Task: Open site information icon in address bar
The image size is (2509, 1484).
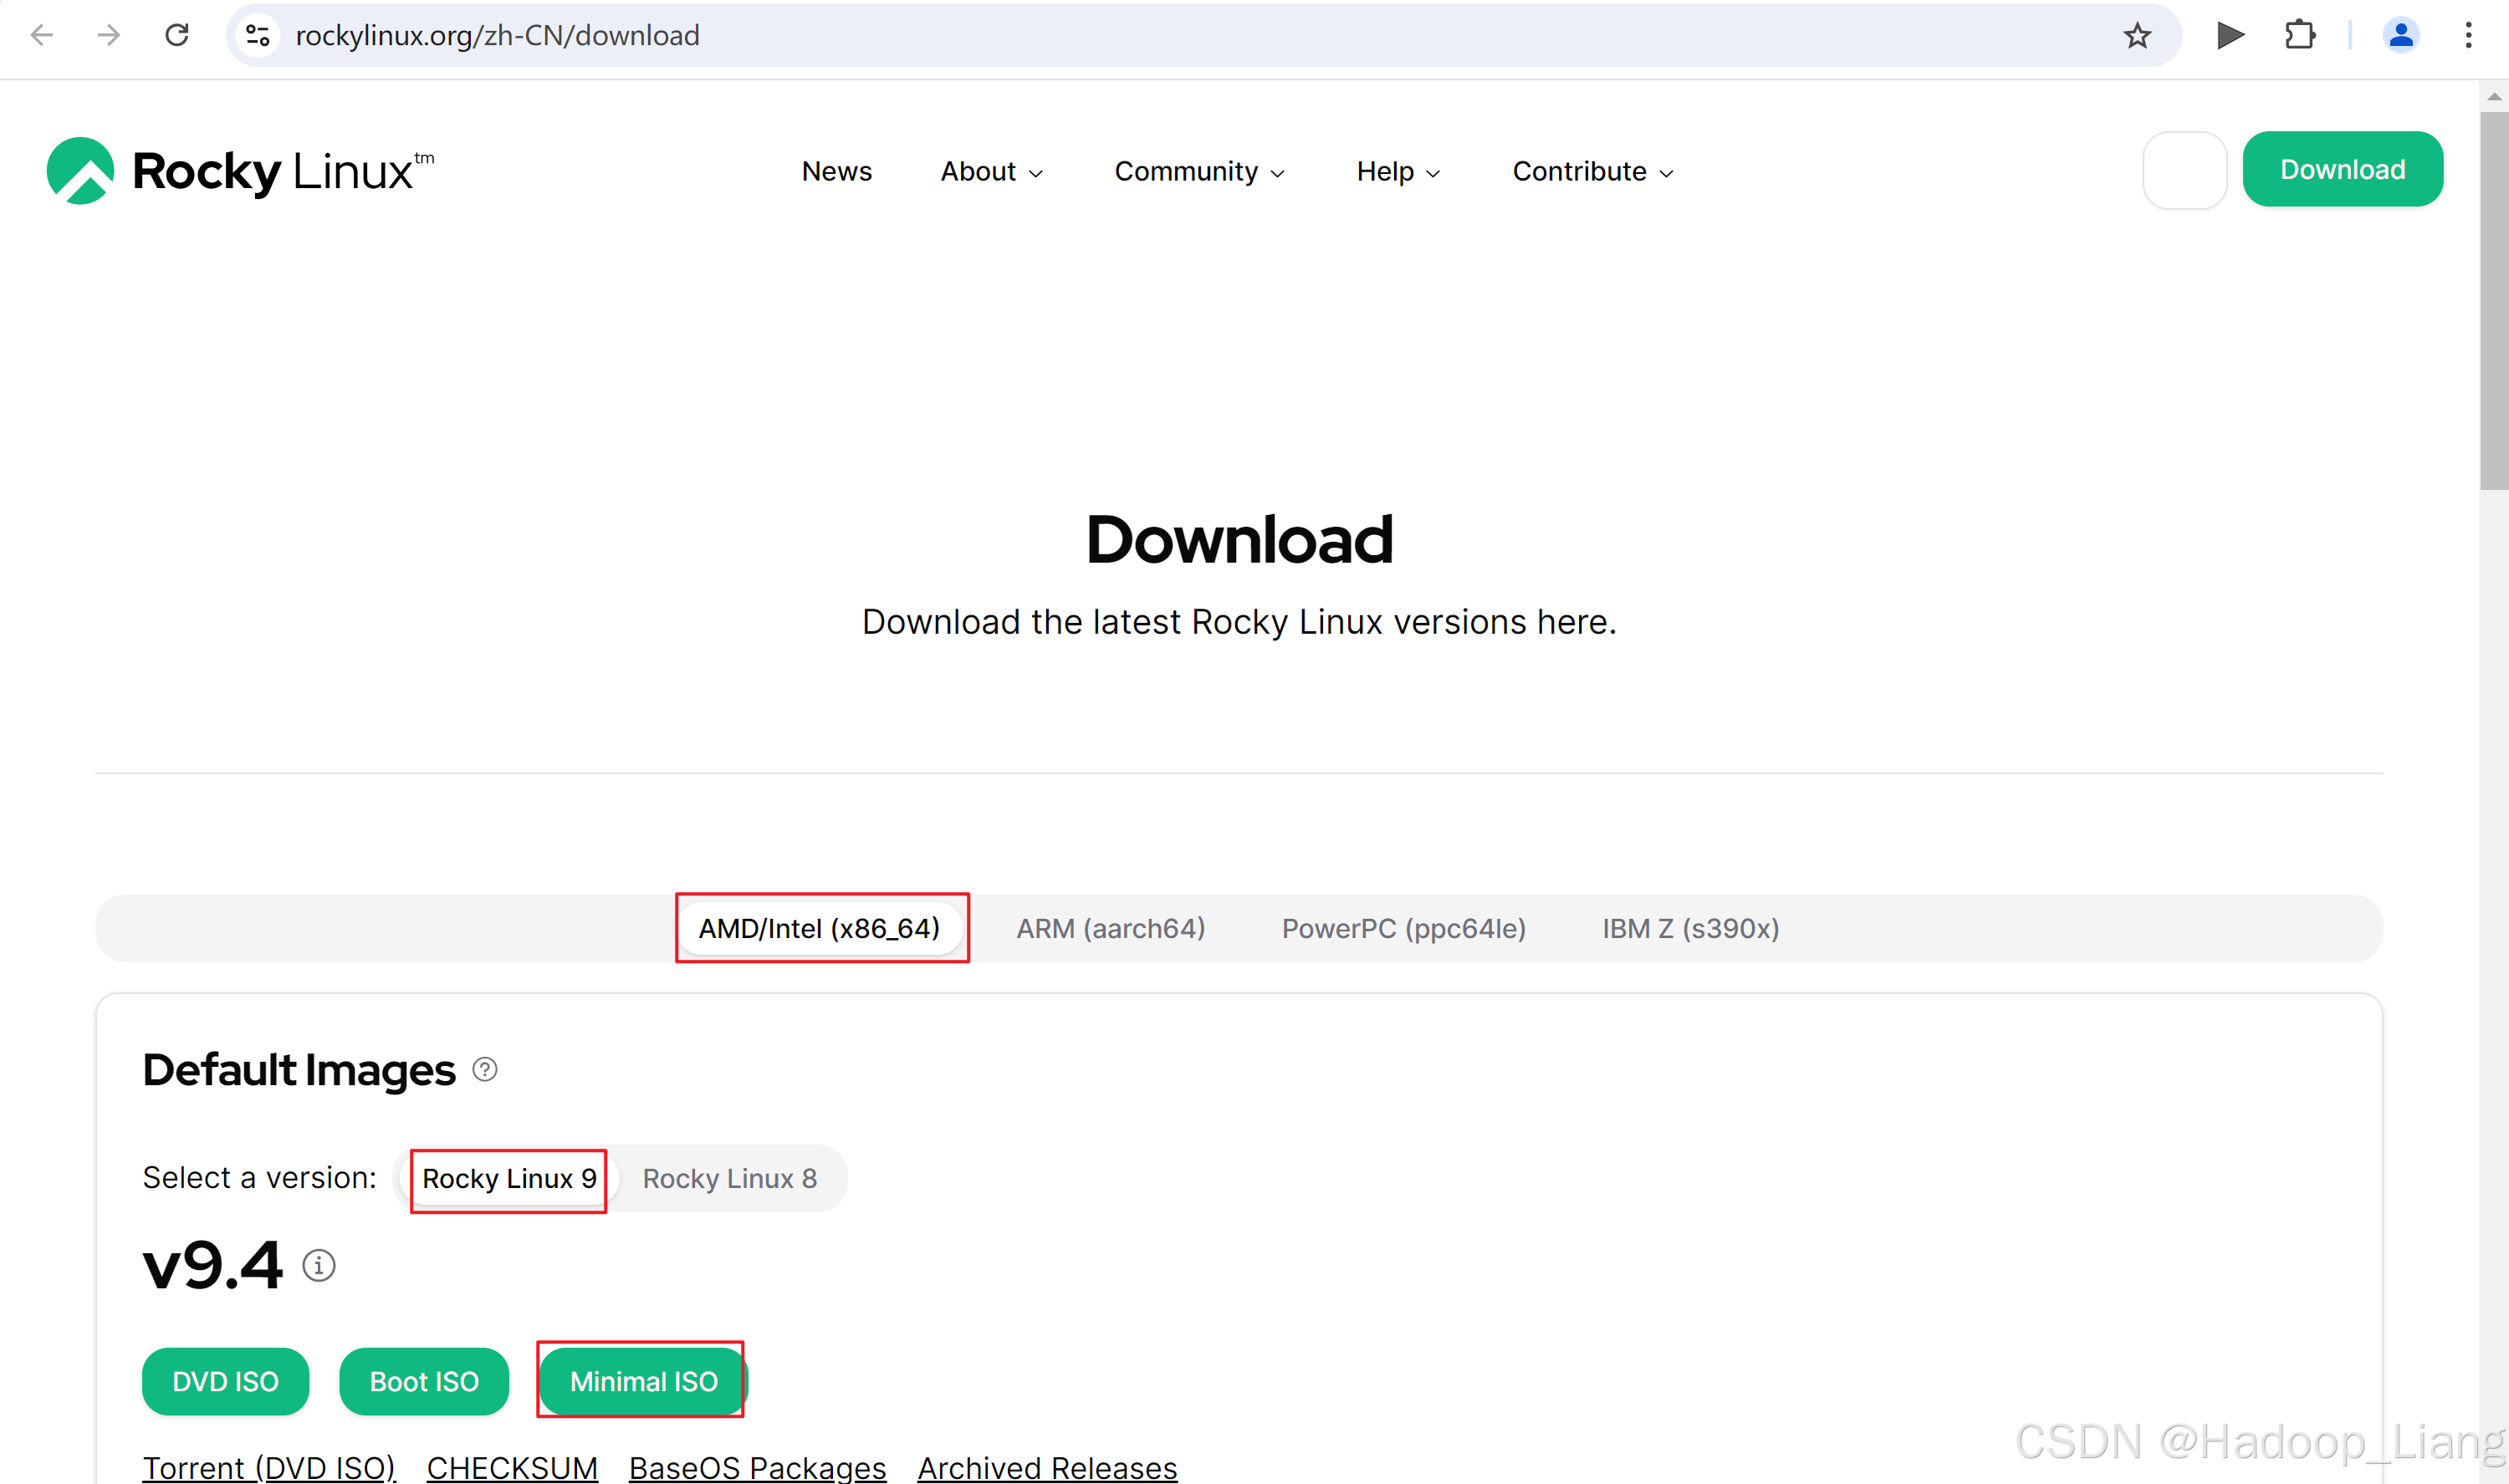Action: point(258,36)
